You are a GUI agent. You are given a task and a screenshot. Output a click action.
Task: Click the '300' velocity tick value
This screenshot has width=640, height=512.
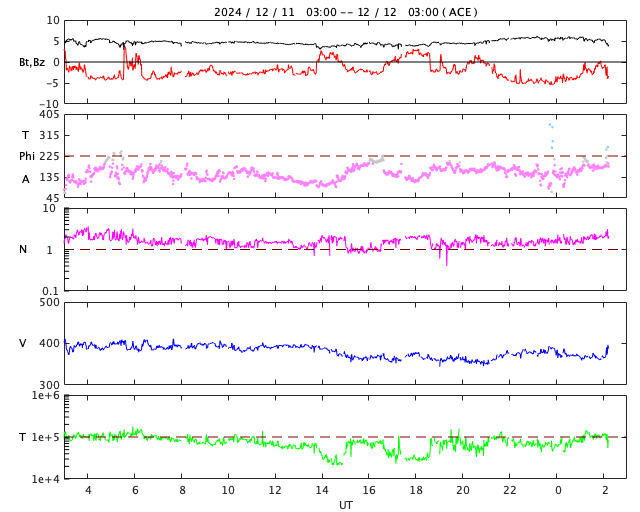click(x=49, y=385)
